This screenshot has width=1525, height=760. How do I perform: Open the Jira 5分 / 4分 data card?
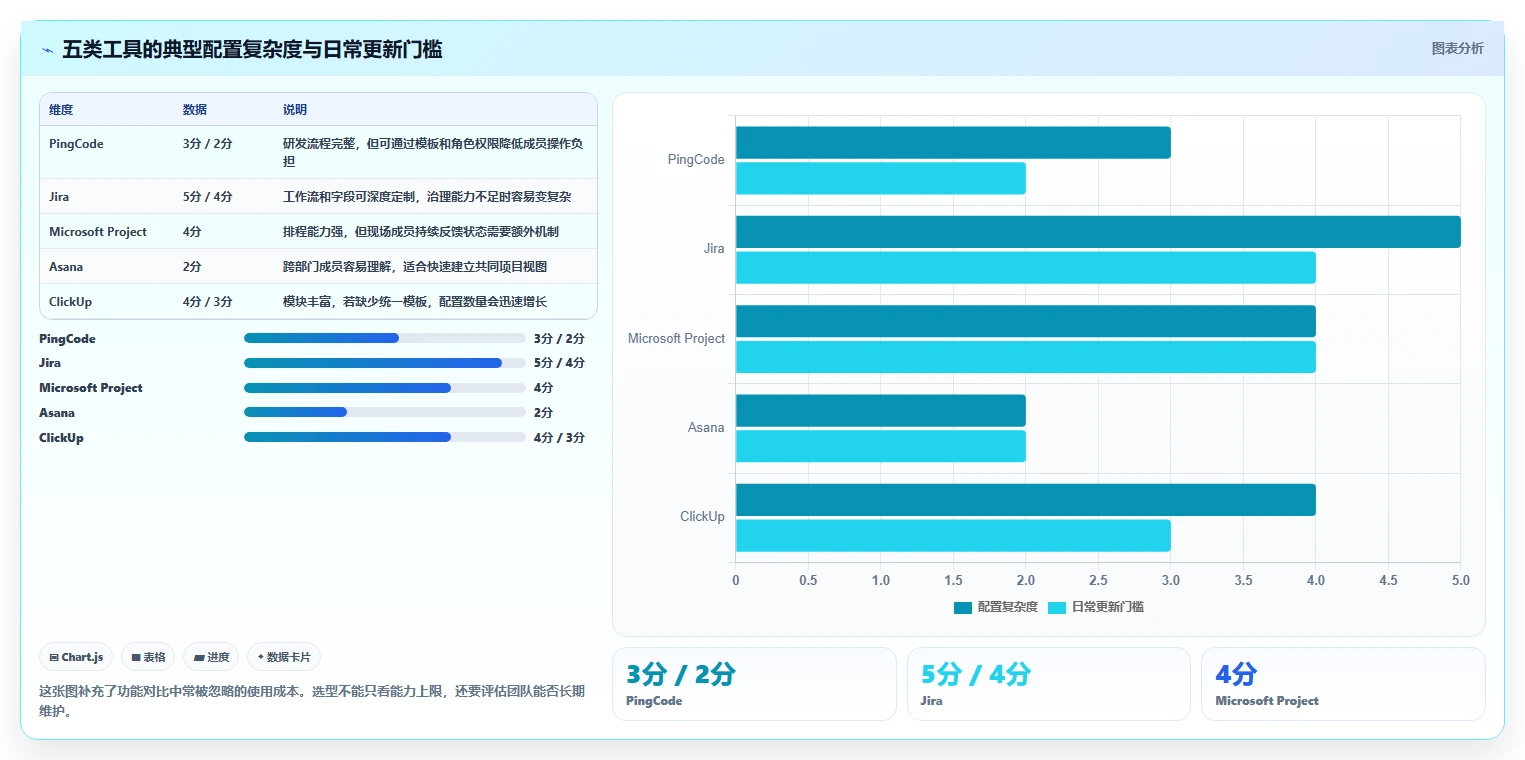pyautogui.click(x=1049, y=684)
